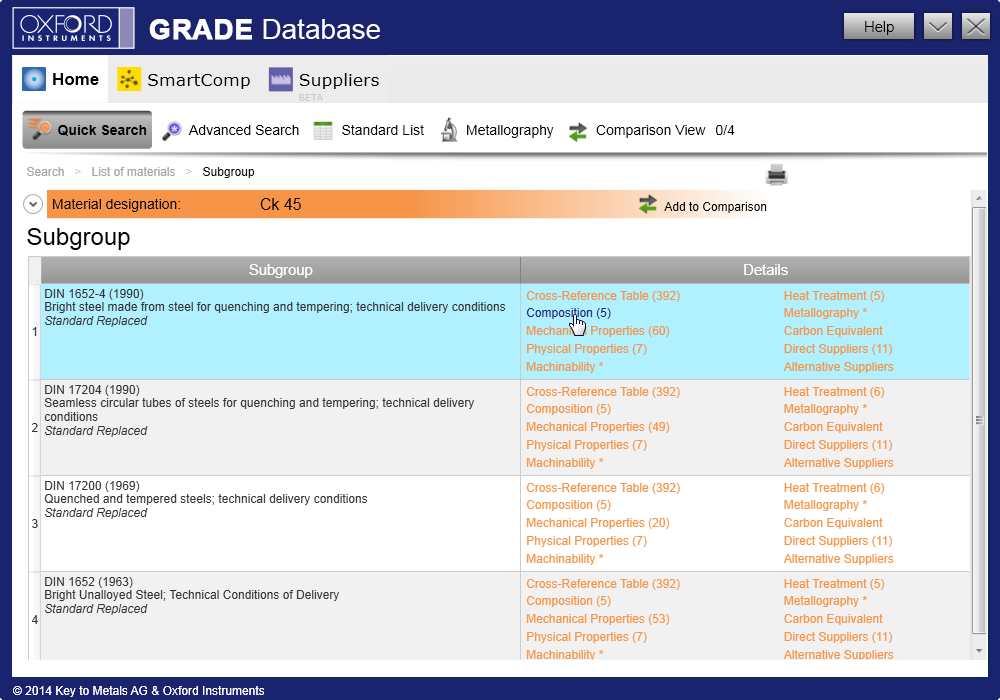
Task: Open Carbon Equivalent for DIN 17204
Action: (833, 427)
